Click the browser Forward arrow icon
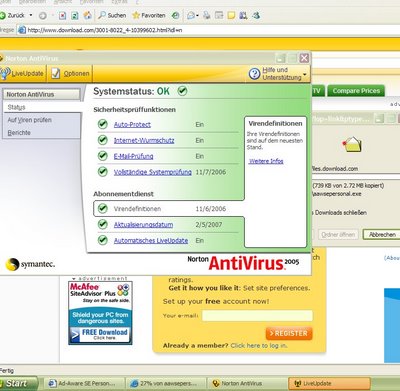The image size is (400, 391). tap(43, 15)
